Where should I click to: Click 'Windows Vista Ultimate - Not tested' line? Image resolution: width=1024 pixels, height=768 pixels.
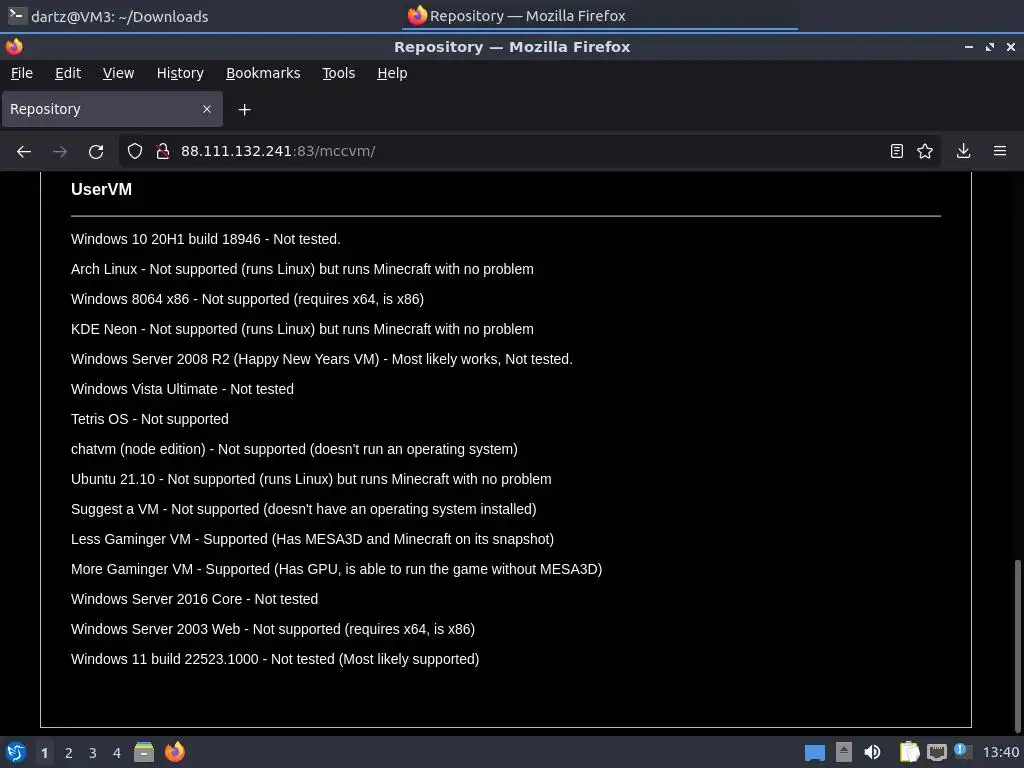(x=182, y=389)
